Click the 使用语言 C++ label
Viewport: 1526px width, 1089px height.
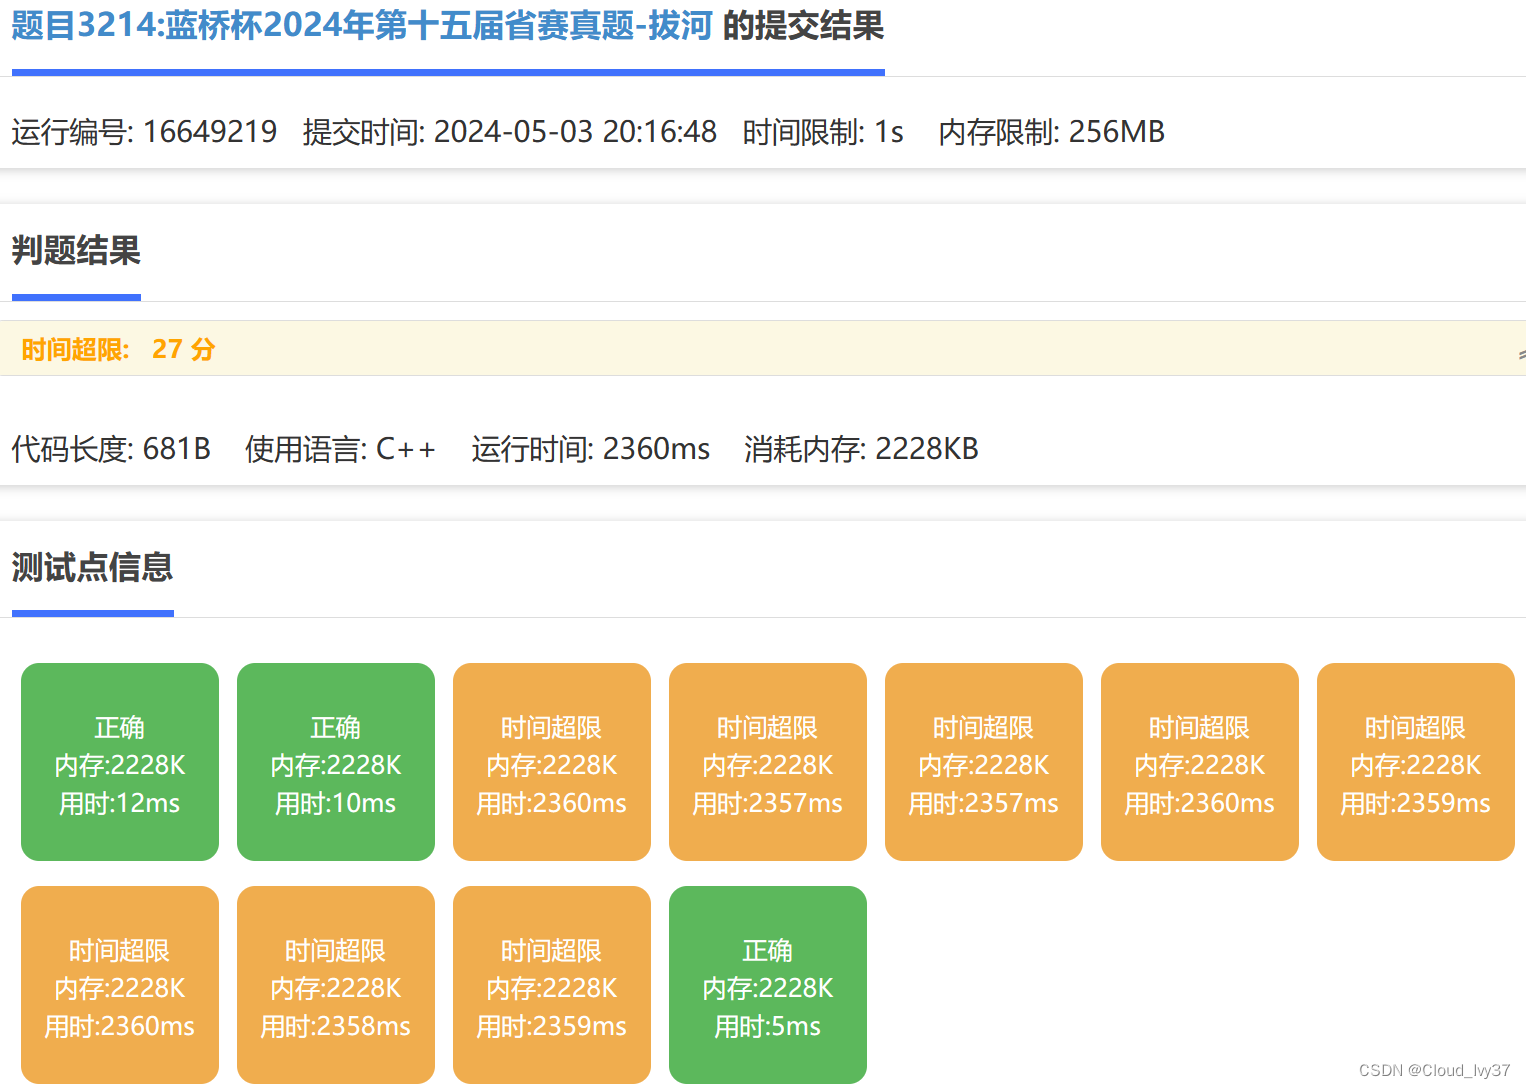340,449
